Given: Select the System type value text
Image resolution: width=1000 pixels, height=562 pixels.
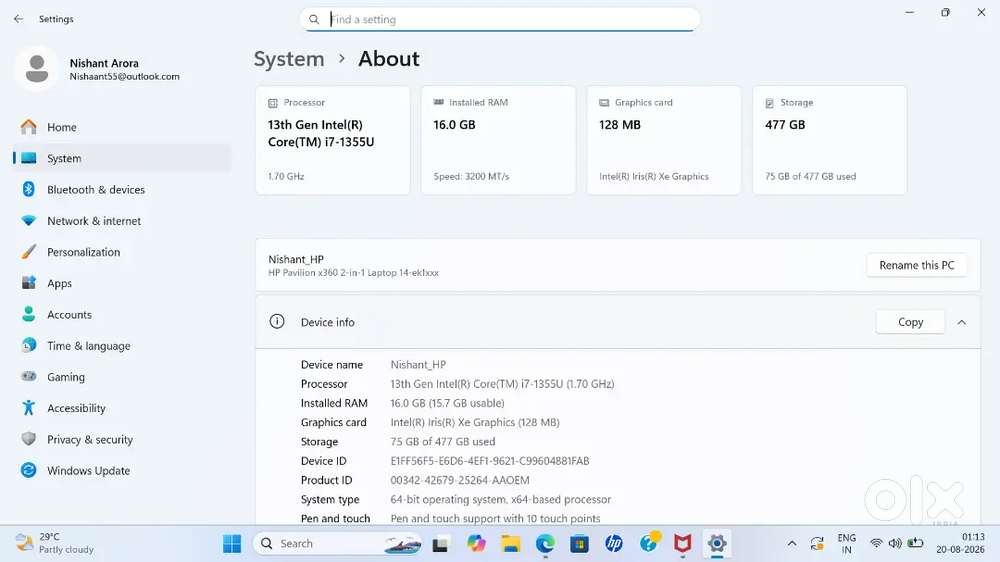Looking at the screenshot, I should (x=501, y=499).
